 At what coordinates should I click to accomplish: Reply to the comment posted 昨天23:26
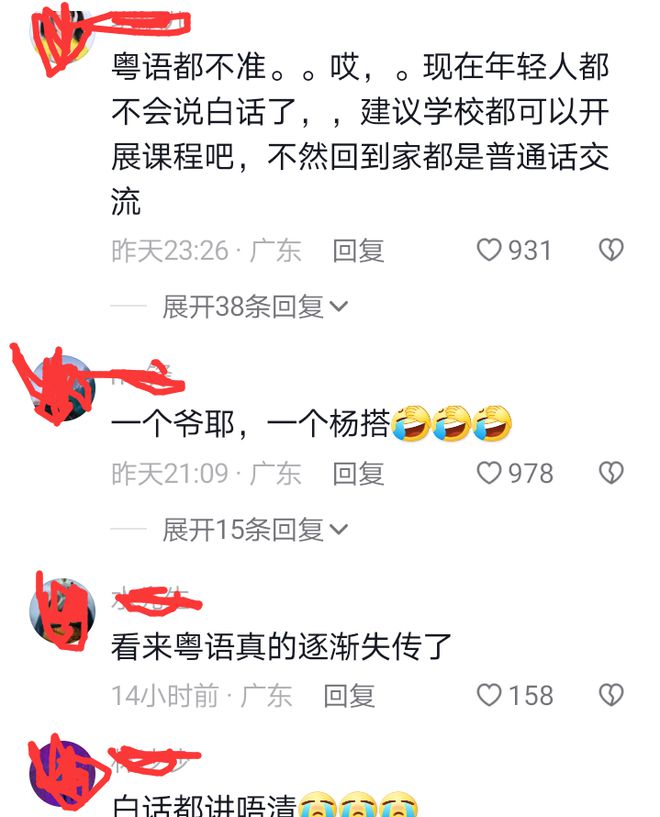[x=358, y=251]
